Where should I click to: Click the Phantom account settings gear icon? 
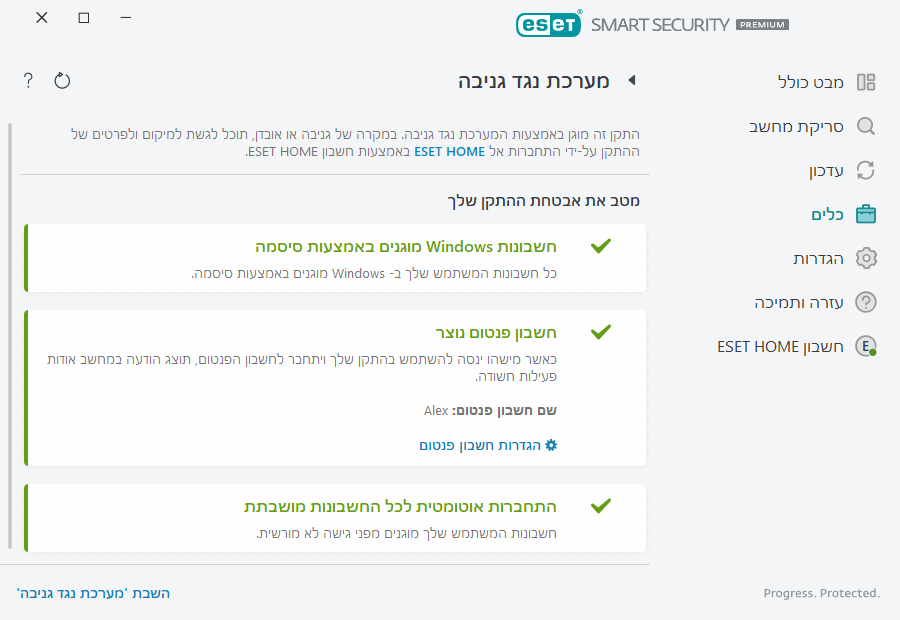coord(551,446)
